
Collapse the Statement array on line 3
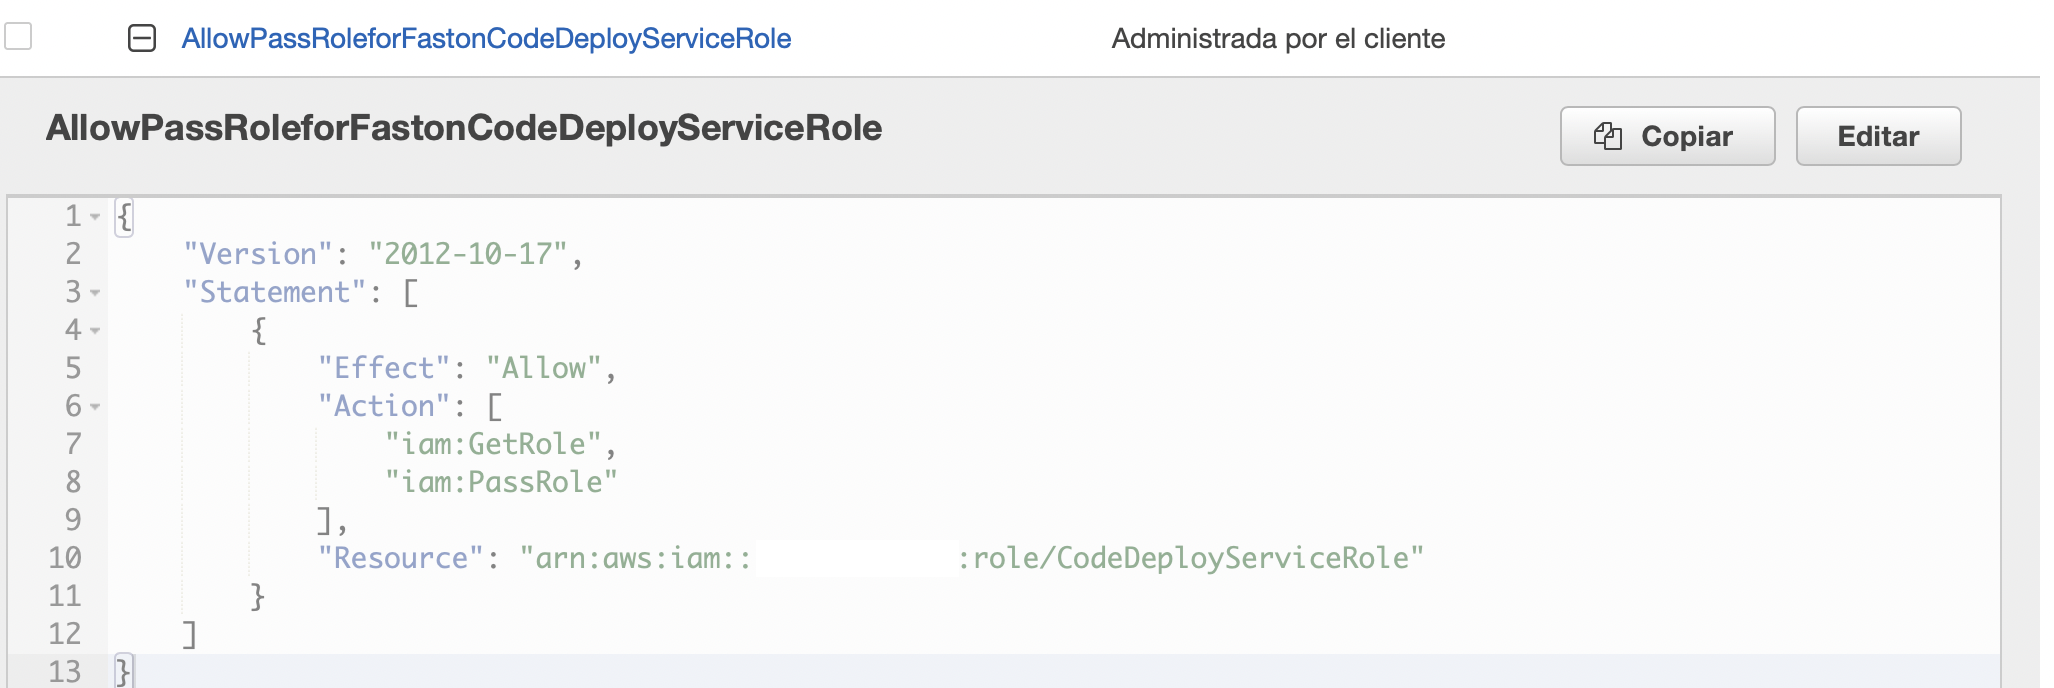[97, 291]
